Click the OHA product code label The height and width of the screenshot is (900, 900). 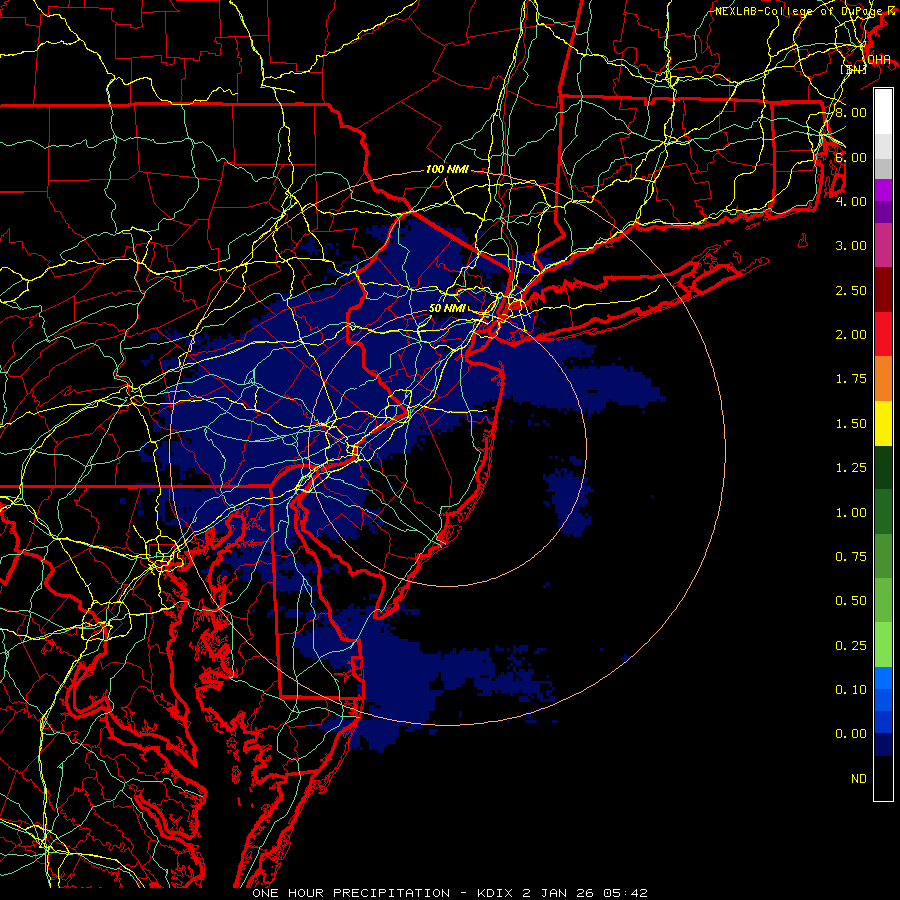pyautogui.click(x=879, y=60)
